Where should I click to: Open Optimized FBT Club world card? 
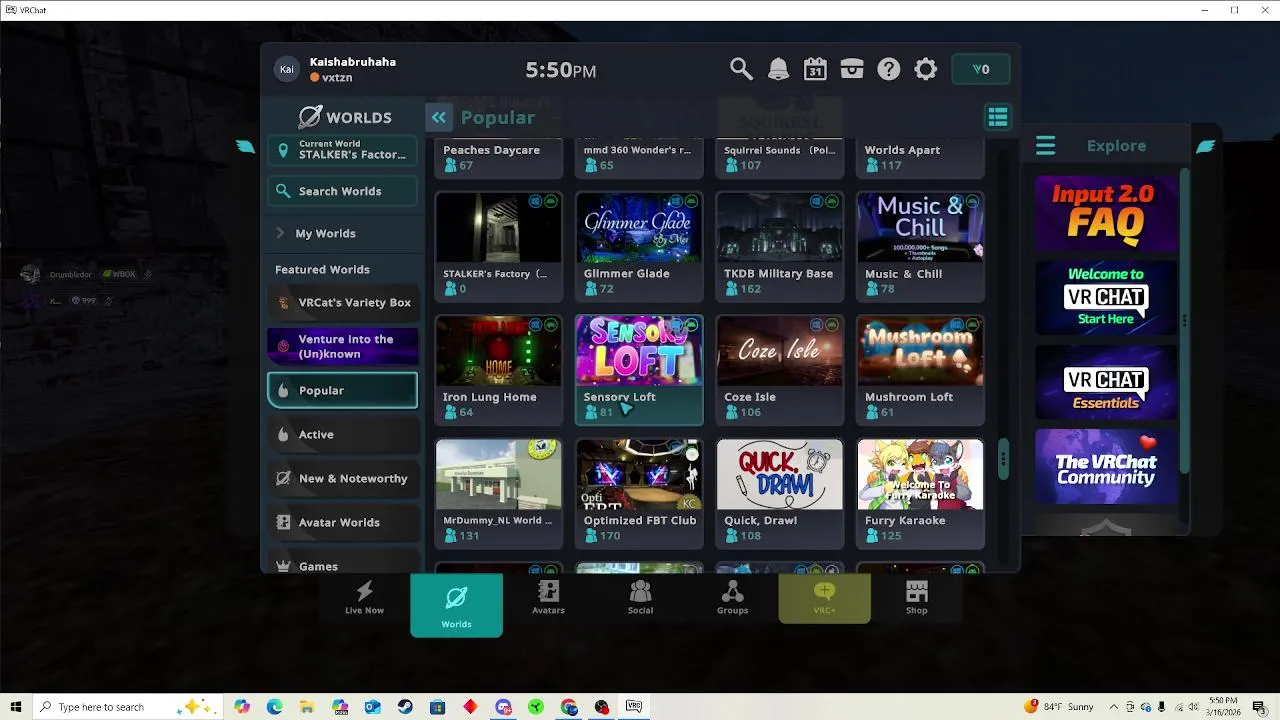tap(639, 493)
